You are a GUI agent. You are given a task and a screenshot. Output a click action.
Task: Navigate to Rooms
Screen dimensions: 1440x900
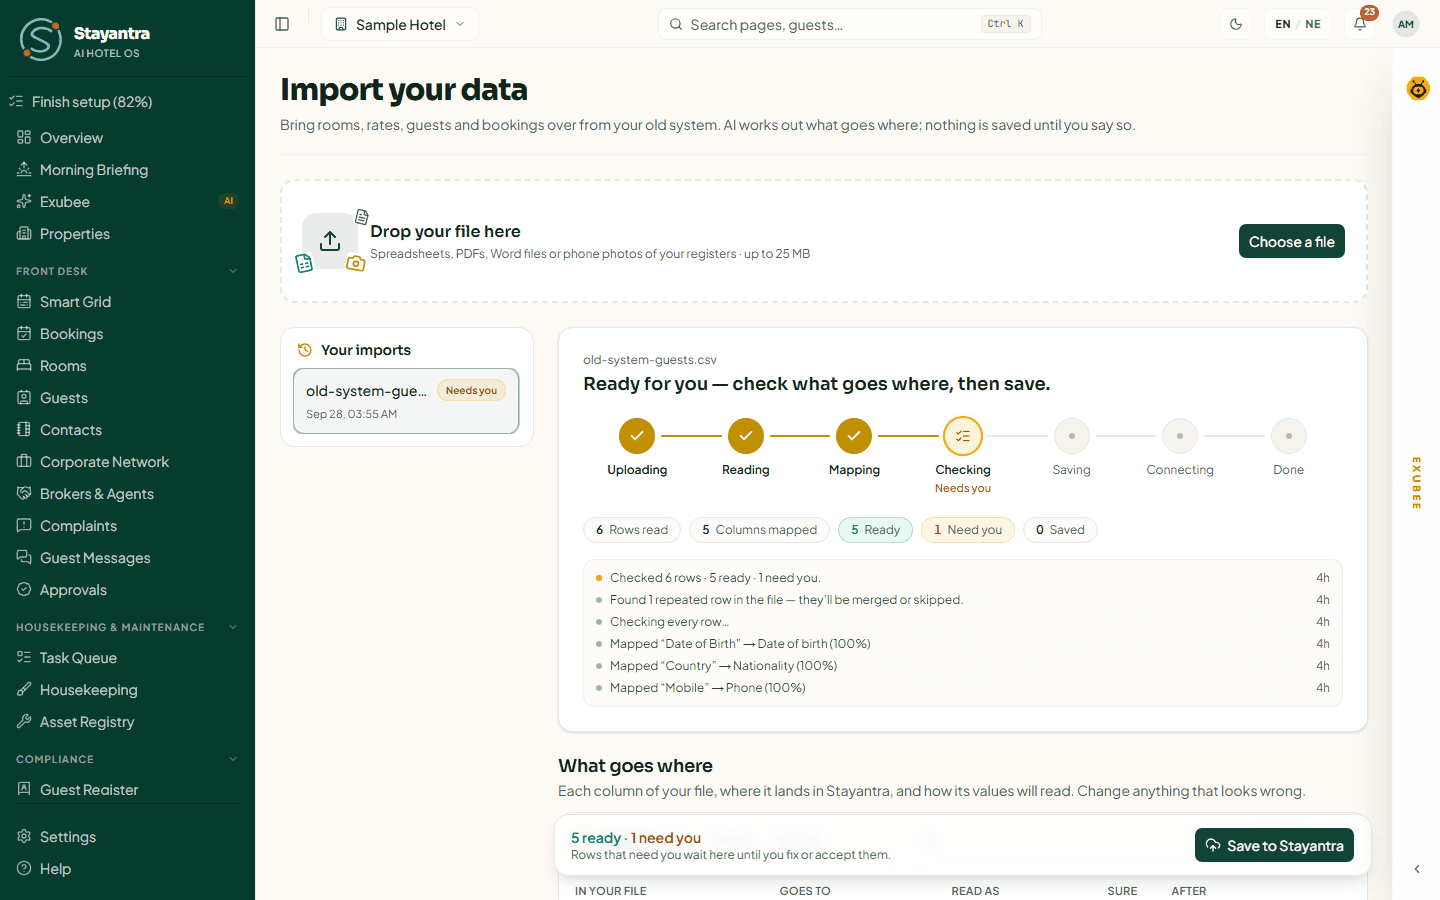click(127, 366)
